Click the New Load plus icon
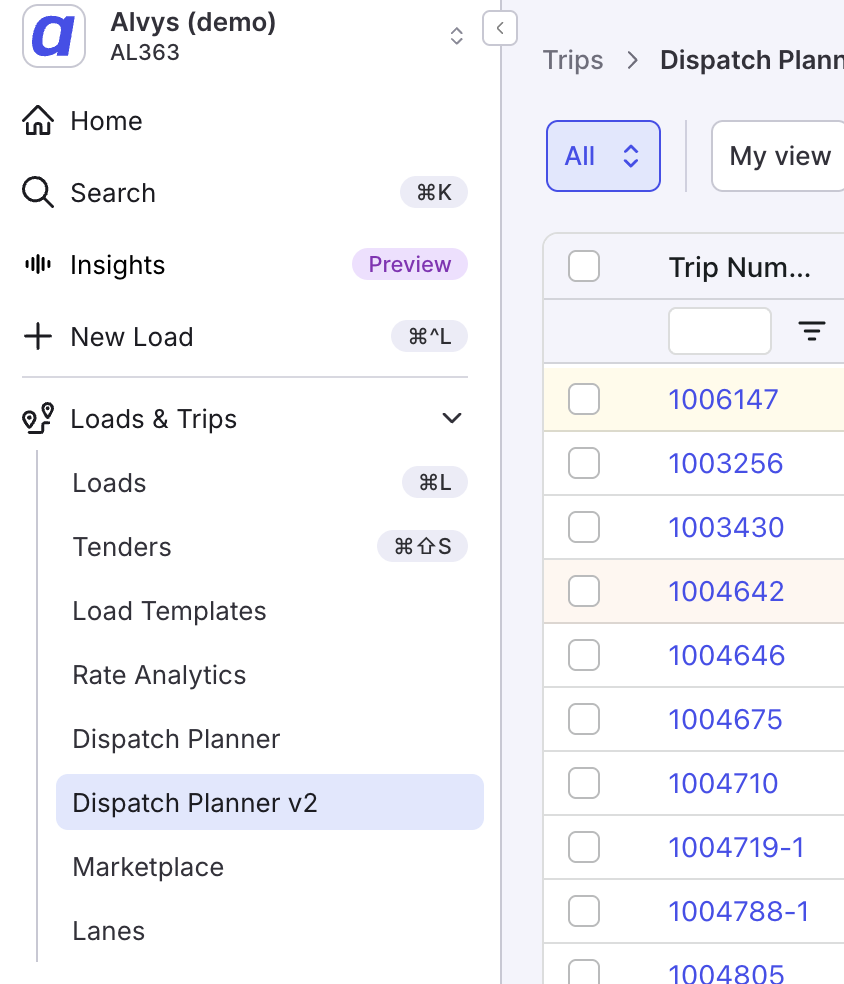The image size is (844, 984). [38, 336]
